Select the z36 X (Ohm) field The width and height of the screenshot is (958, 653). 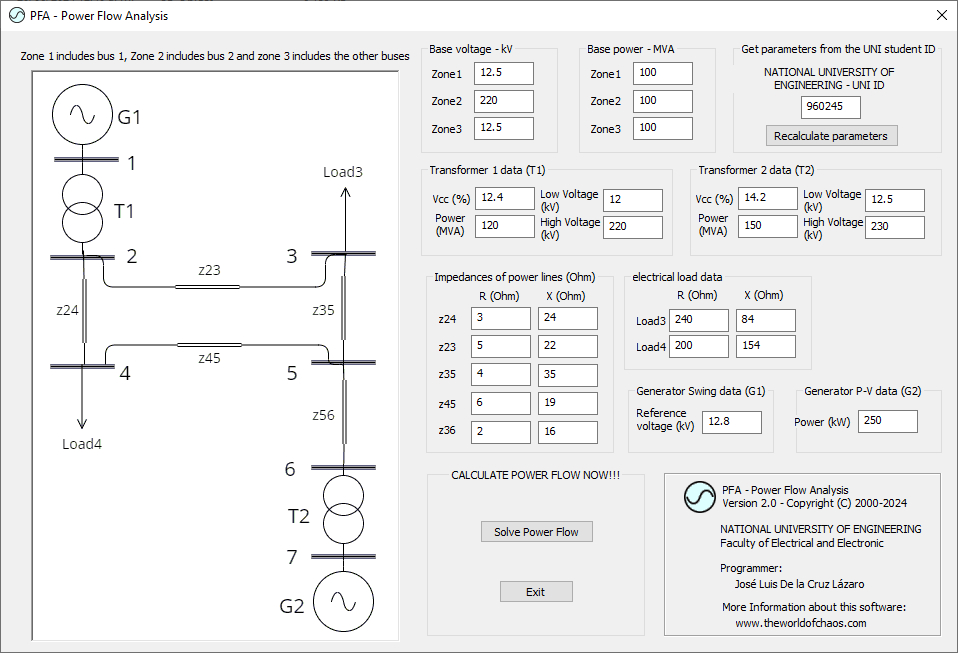click(x=568, y=432)
